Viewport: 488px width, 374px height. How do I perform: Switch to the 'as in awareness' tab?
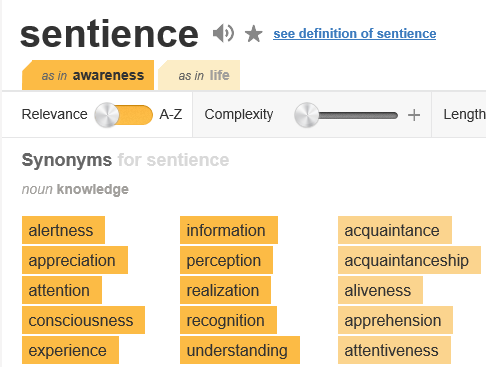[88, 75]
